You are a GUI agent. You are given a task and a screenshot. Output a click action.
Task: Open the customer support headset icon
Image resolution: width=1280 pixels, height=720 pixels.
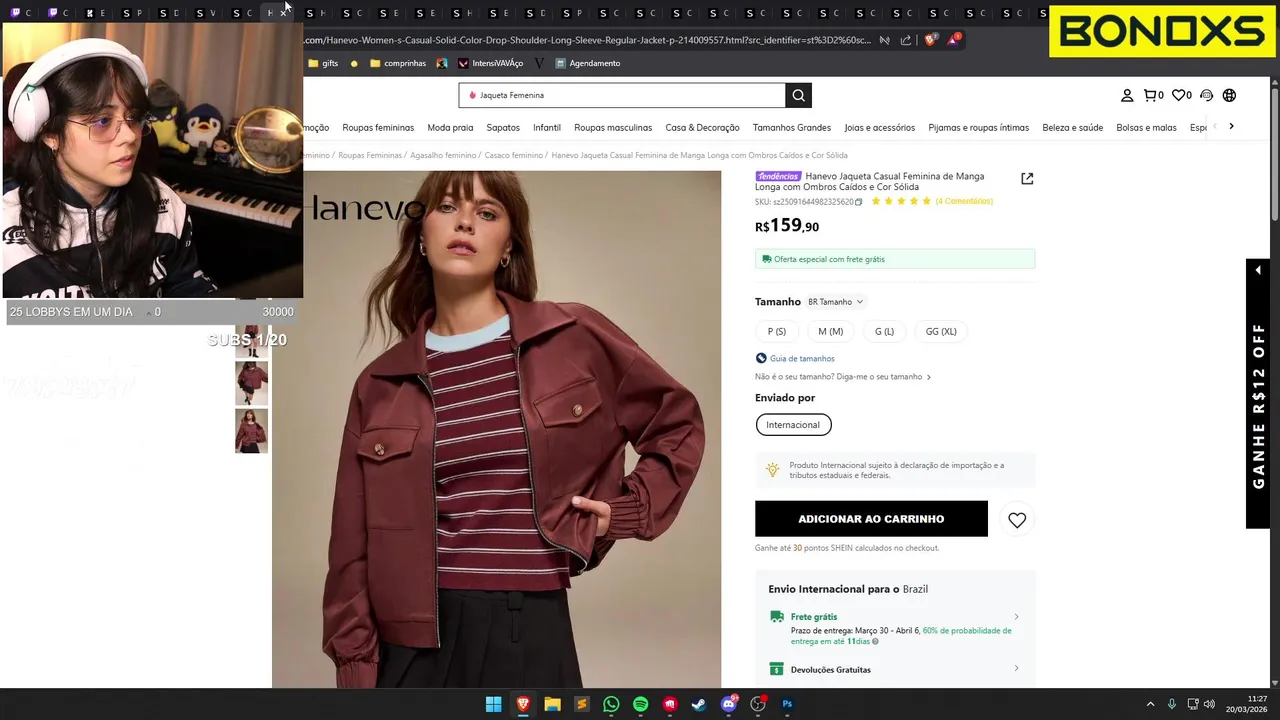[x=1206, y=95]
